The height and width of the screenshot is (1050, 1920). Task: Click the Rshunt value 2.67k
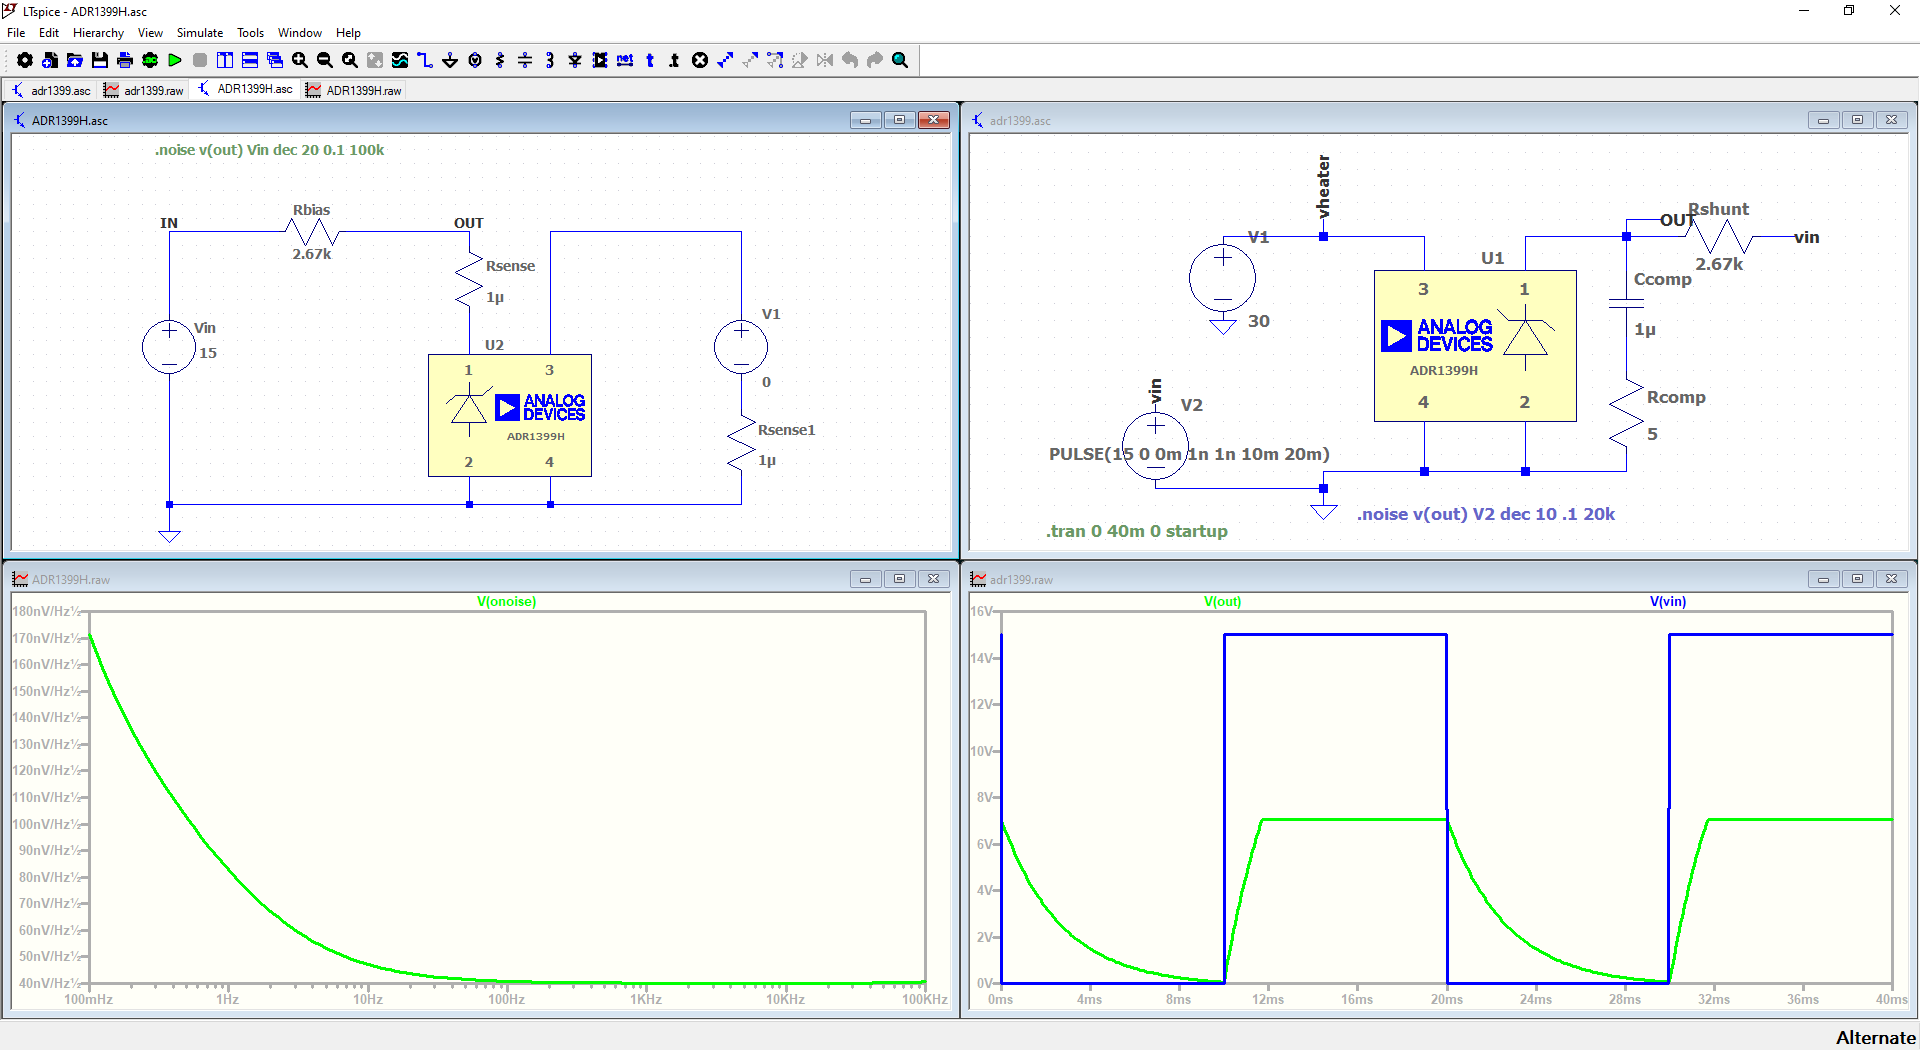click(1719, 264)
